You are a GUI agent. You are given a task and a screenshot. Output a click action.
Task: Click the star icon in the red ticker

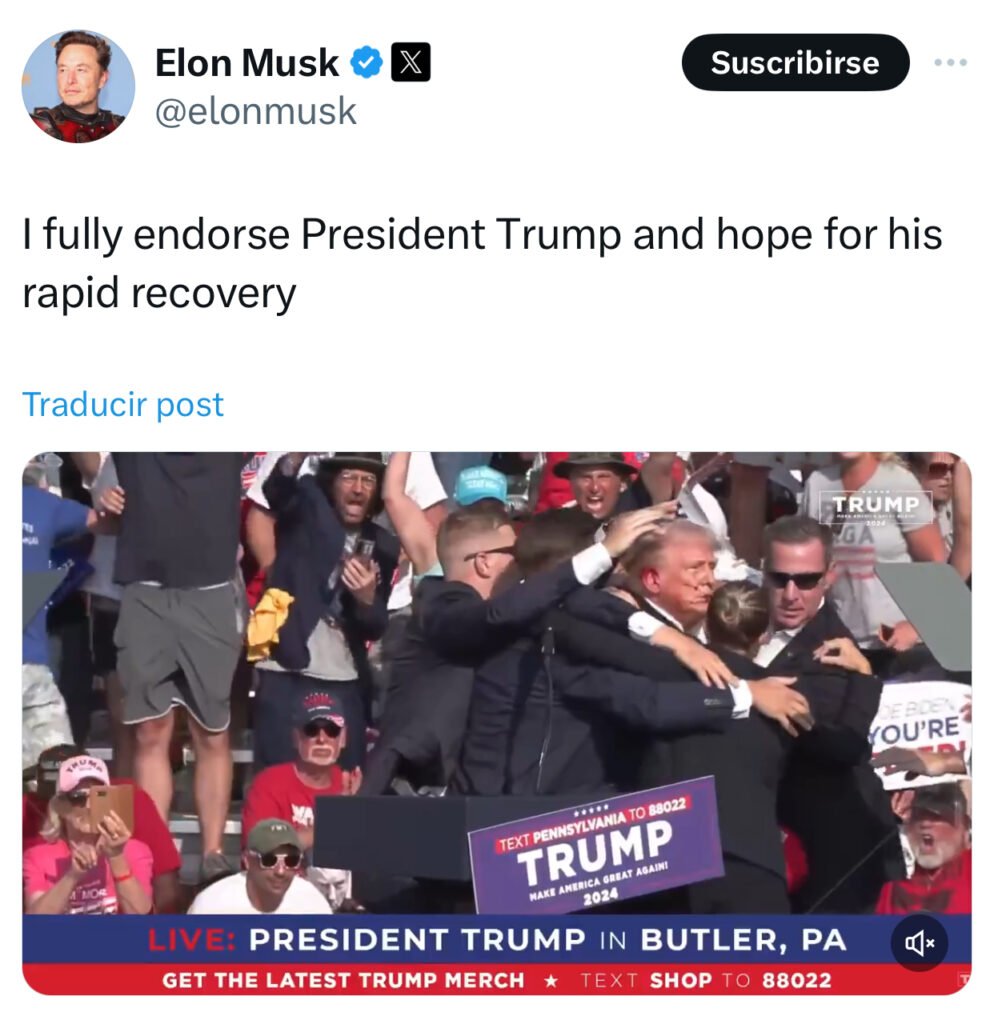[552, 980]
